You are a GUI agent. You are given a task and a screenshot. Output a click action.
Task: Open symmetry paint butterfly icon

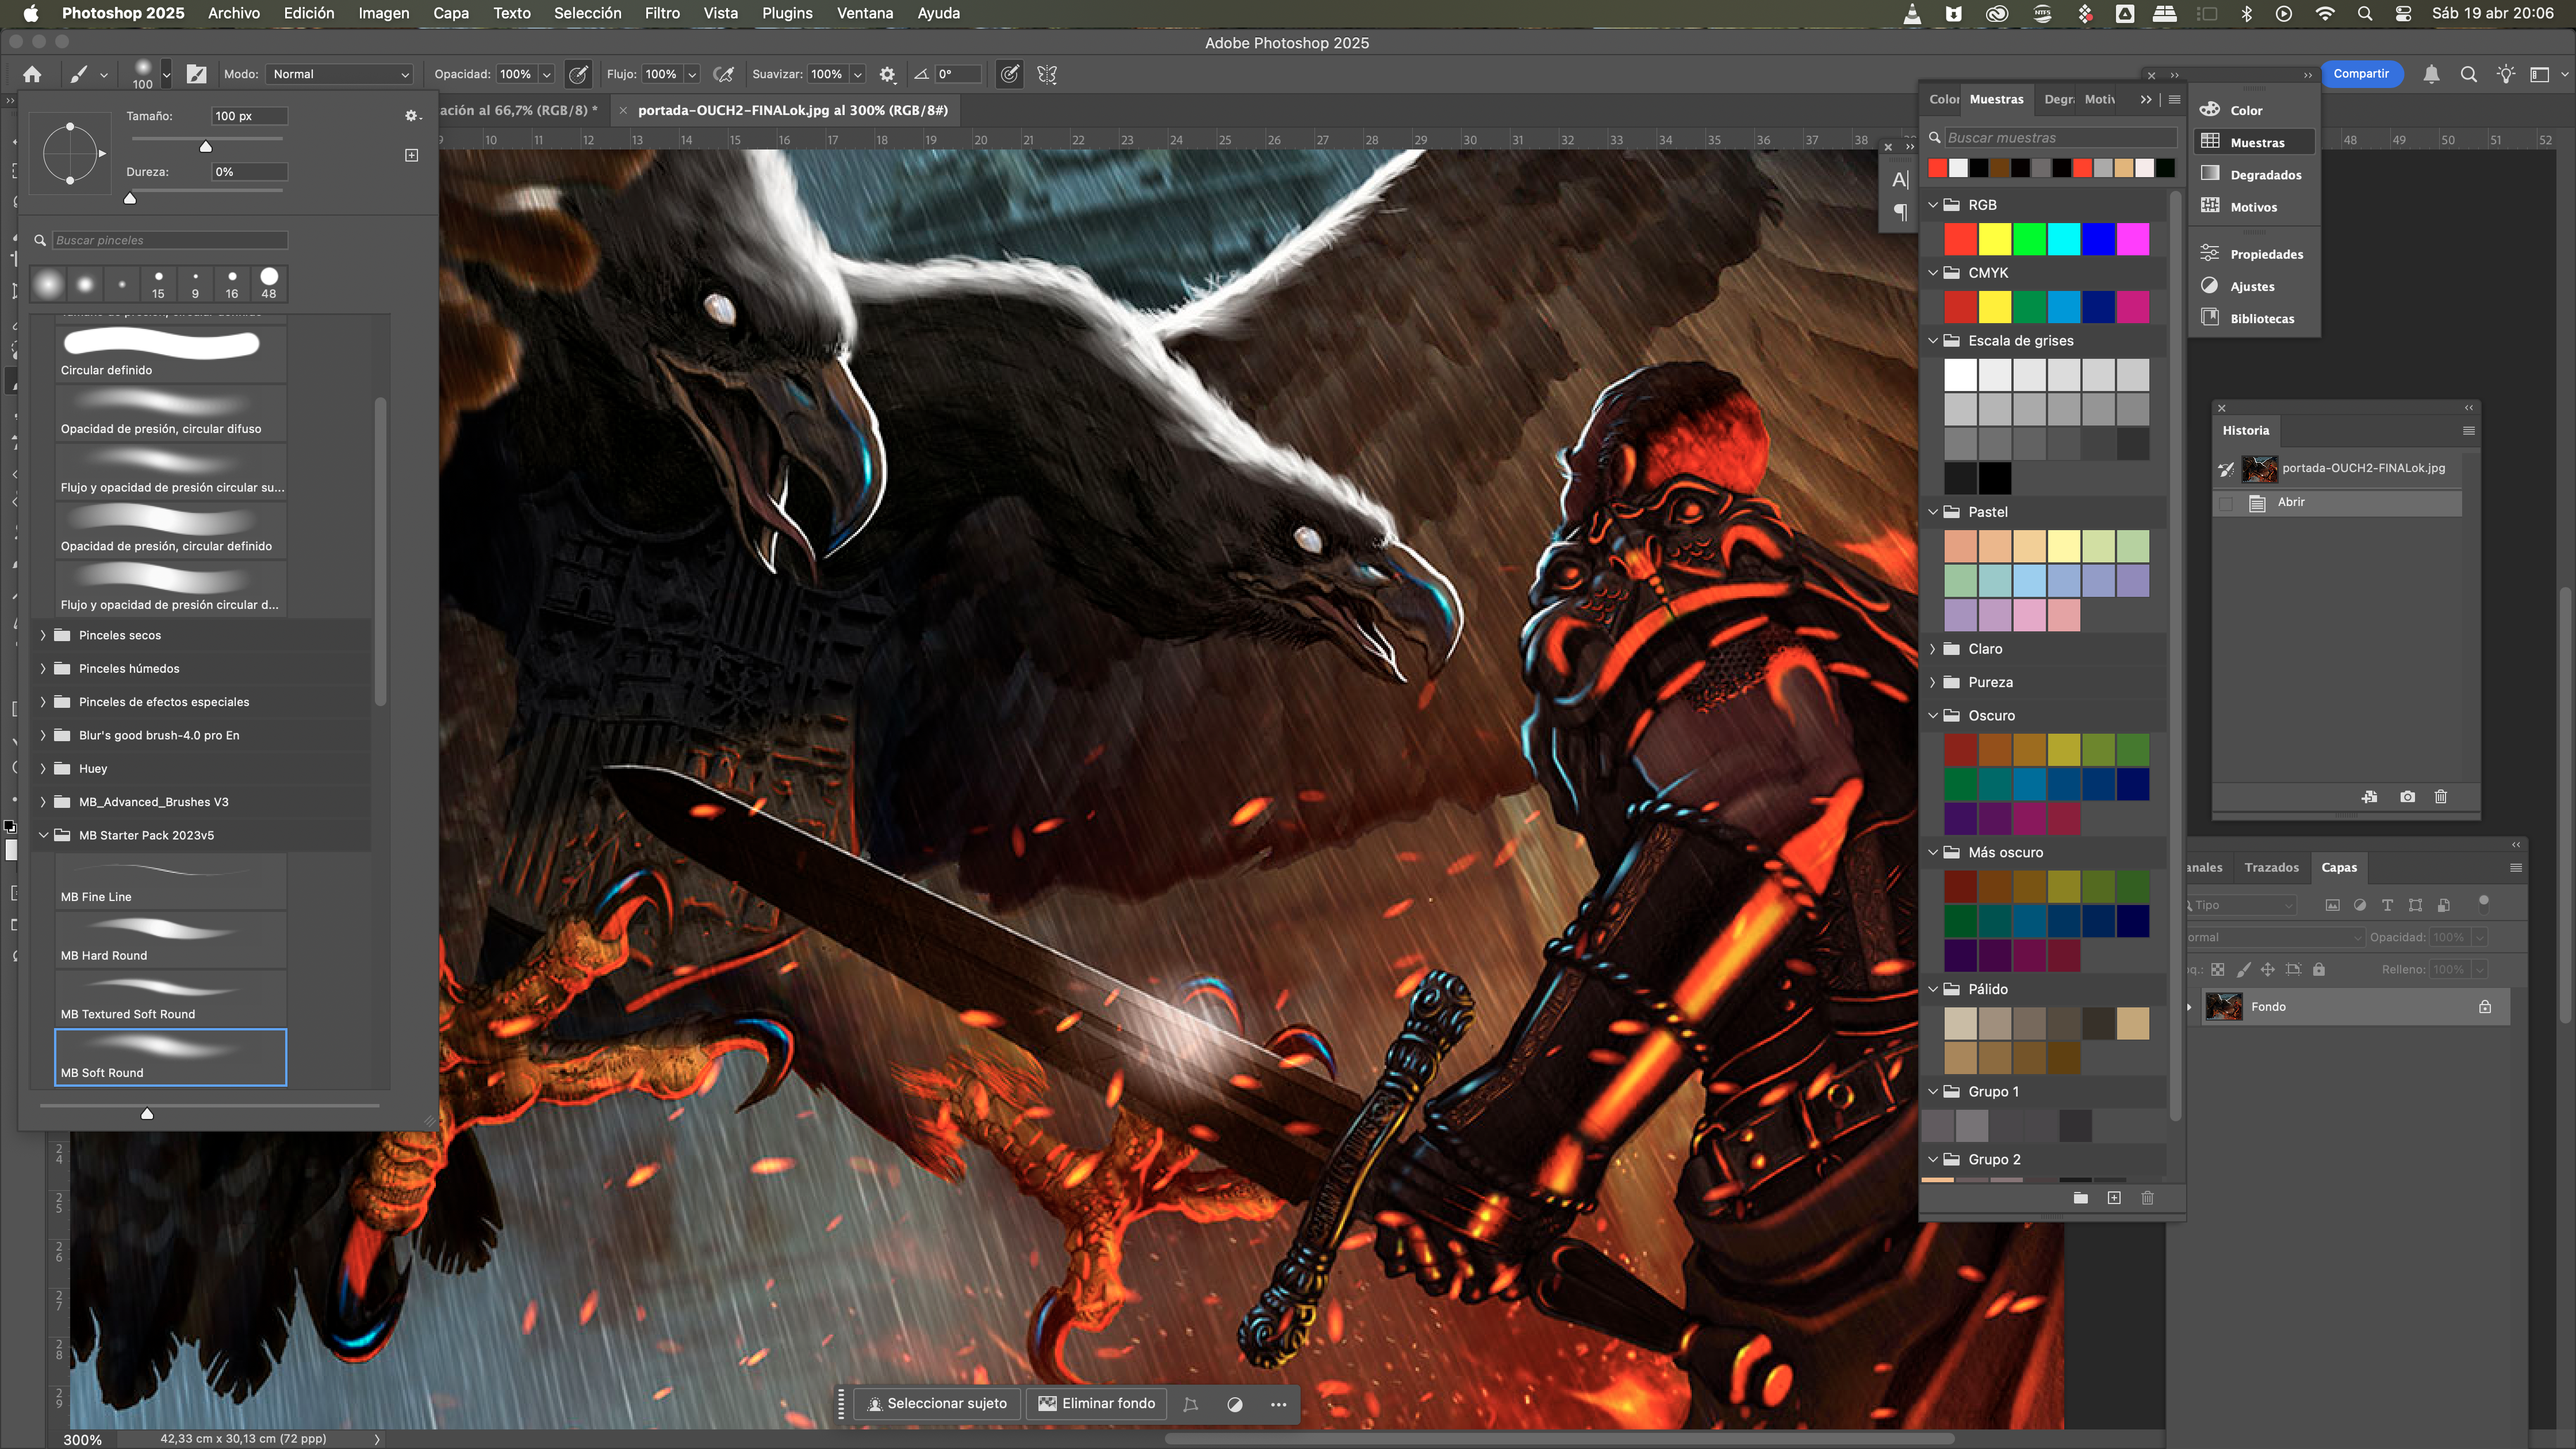(1047, 74)
